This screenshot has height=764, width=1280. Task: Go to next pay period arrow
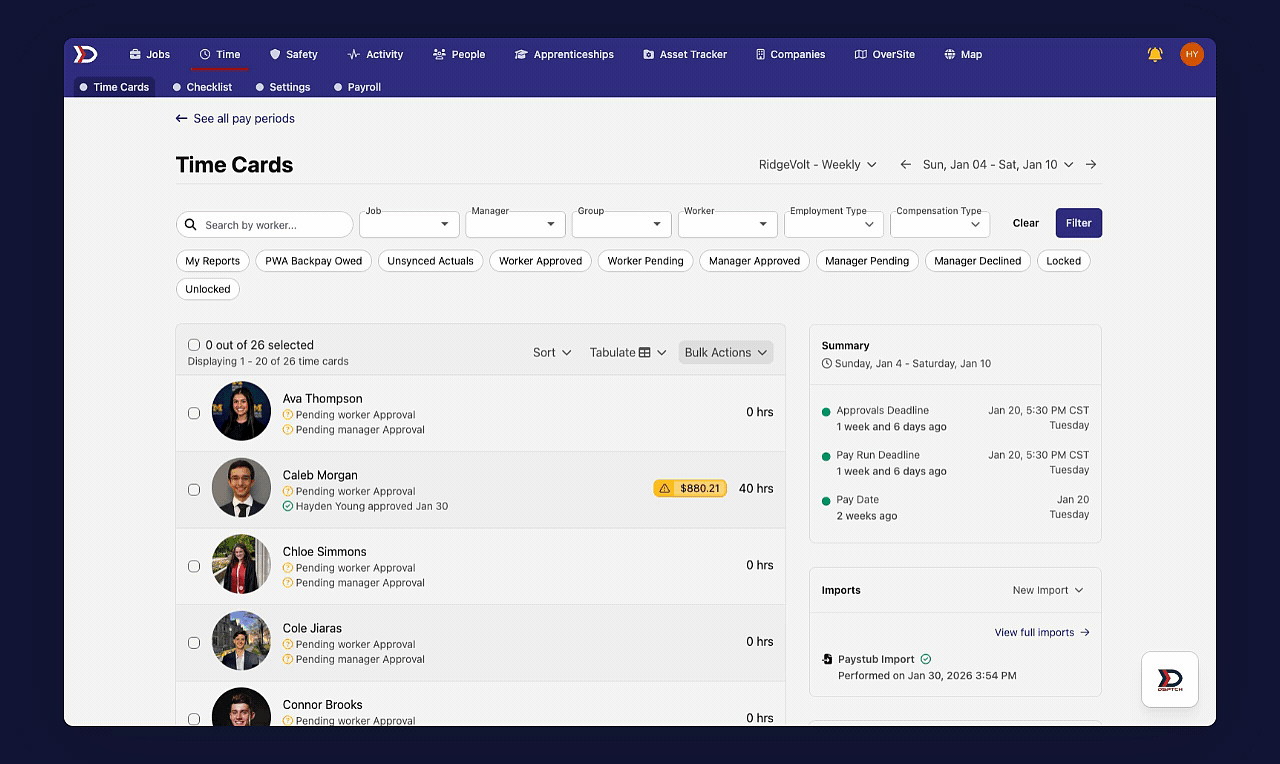(x=1091, y=164)
